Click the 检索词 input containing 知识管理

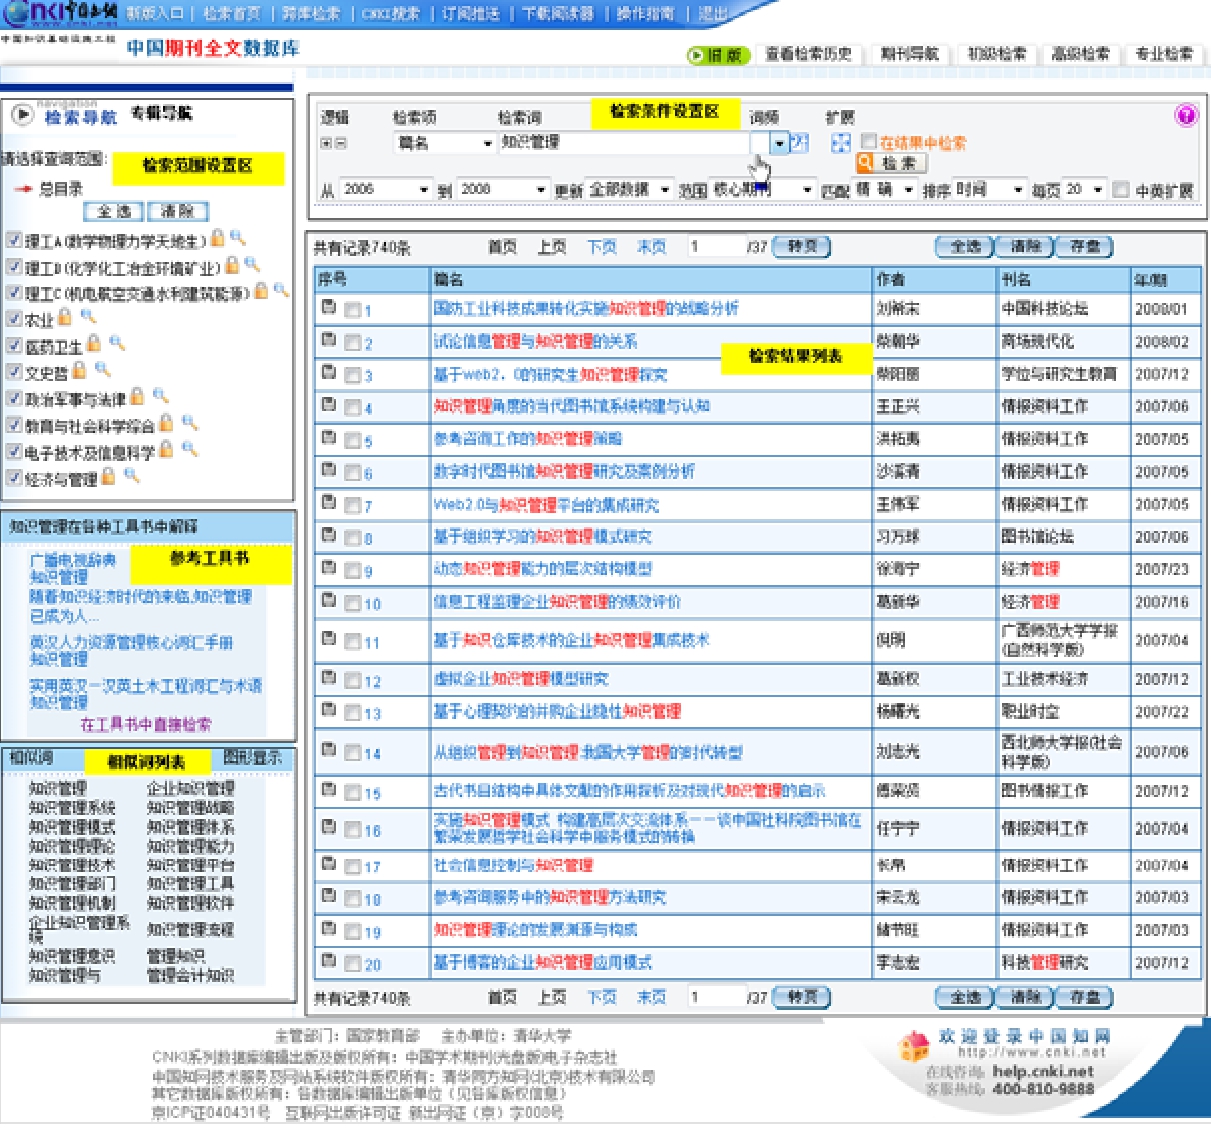[625, 143]
